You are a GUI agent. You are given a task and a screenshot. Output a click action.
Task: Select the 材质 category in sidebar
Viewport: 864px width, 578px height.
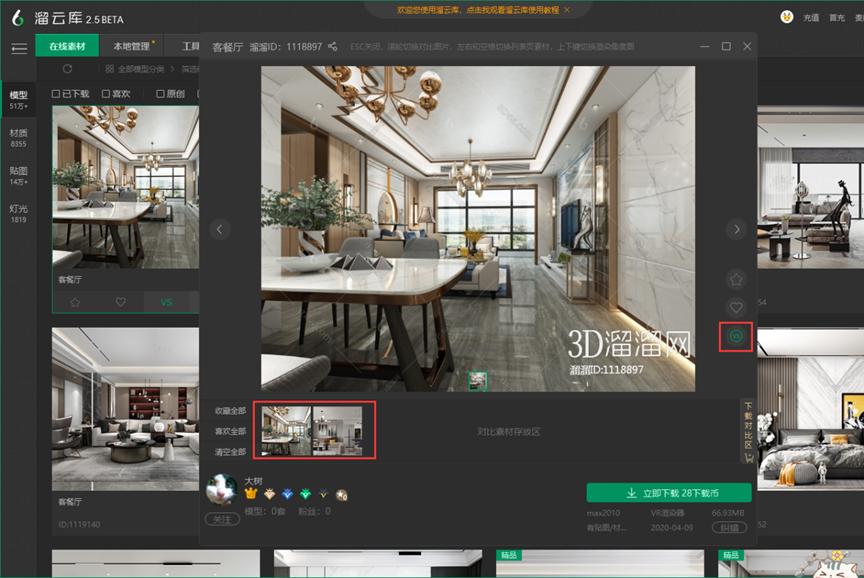coord(18,137)
